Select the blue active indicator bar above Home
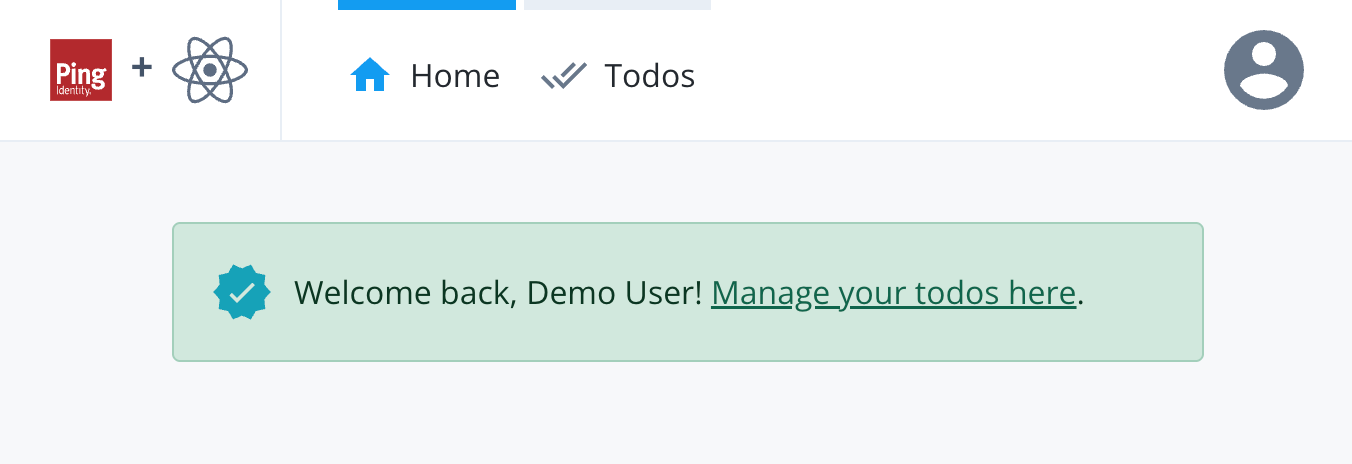 click(427, 5)
